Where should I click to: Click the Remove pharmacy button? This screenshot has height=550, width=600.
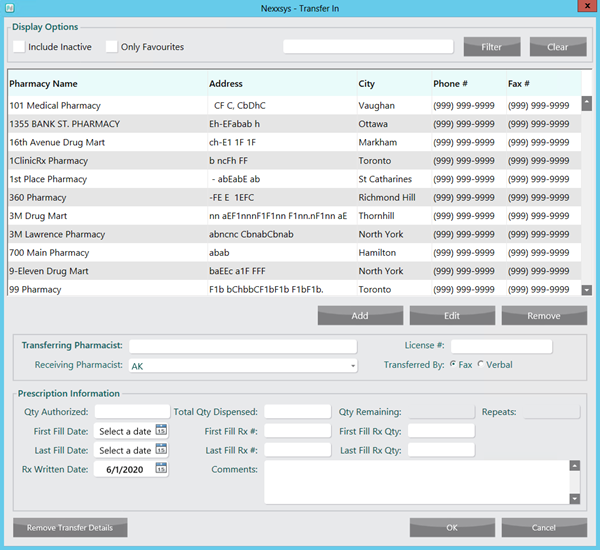[544, 315]
